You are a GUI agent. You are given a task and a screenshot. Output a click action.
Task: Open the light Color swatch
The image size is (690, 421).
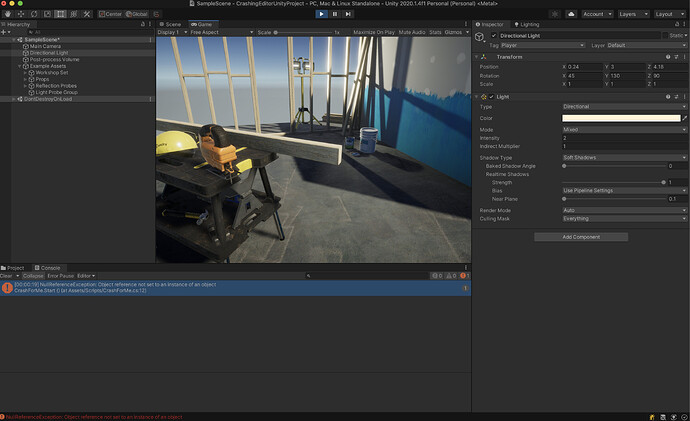point(621,118)
